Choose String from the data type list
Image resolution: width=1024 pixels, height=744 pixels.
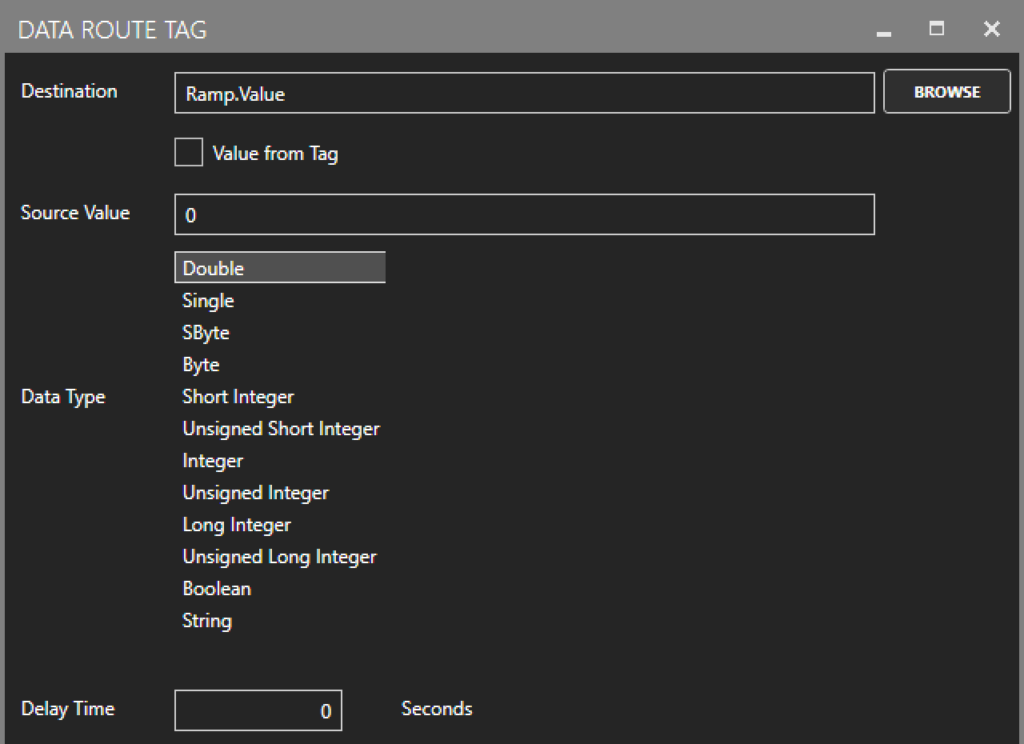tap(207, 621)
